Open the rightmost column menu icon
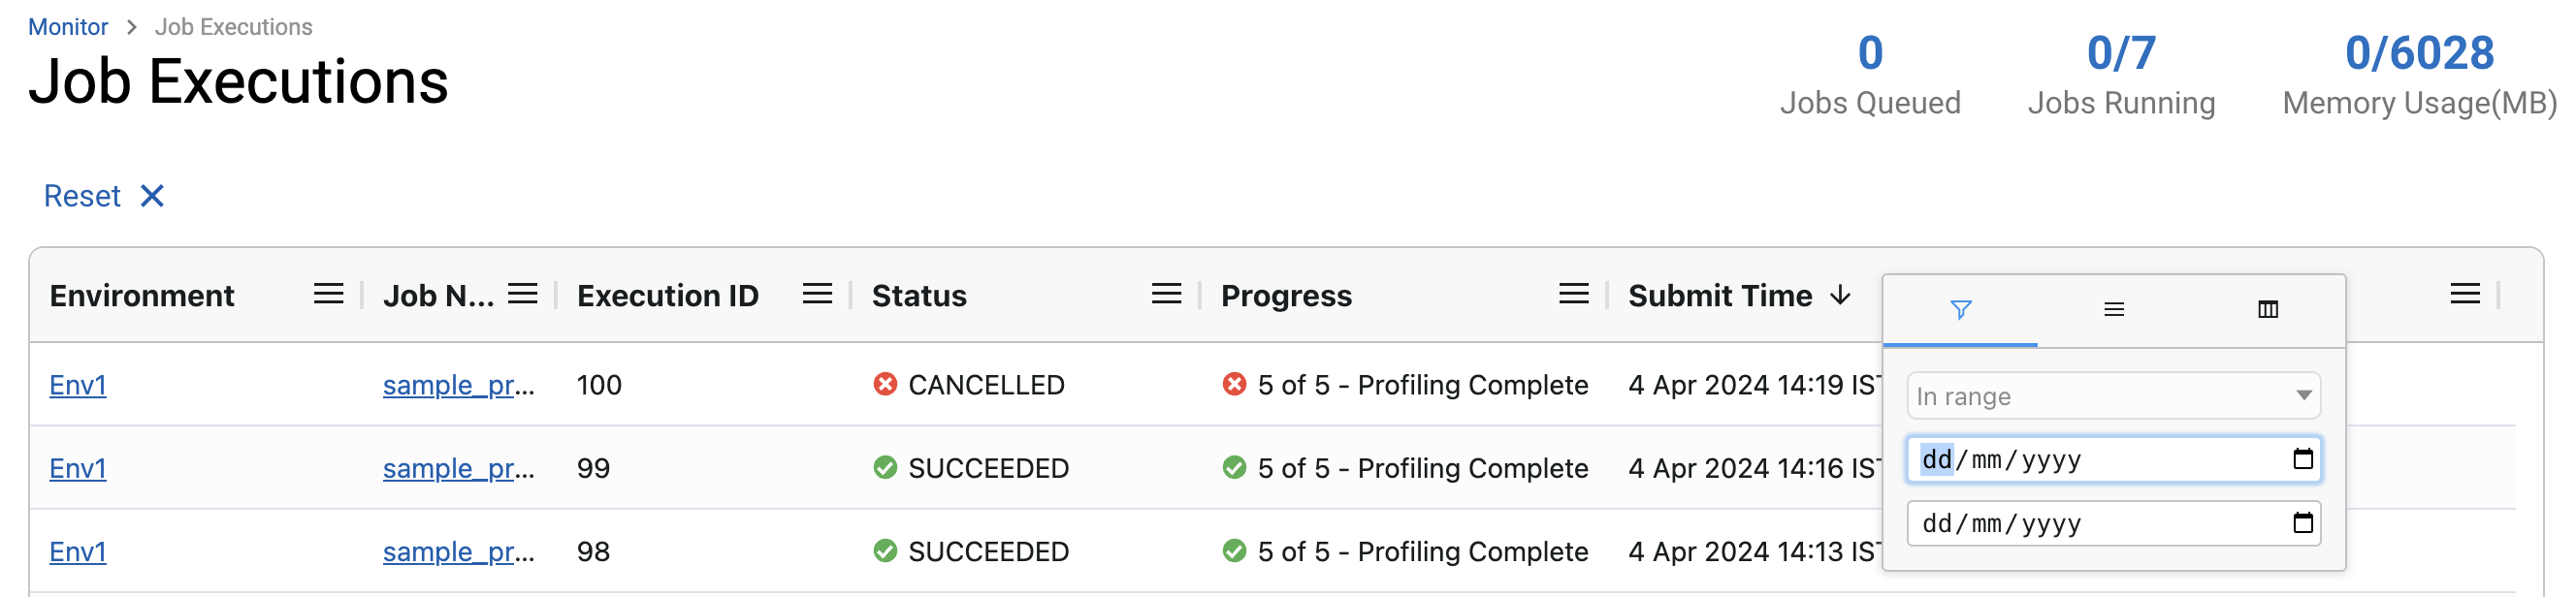This screenshot has height=597, width=2576. click(2464, 294)
